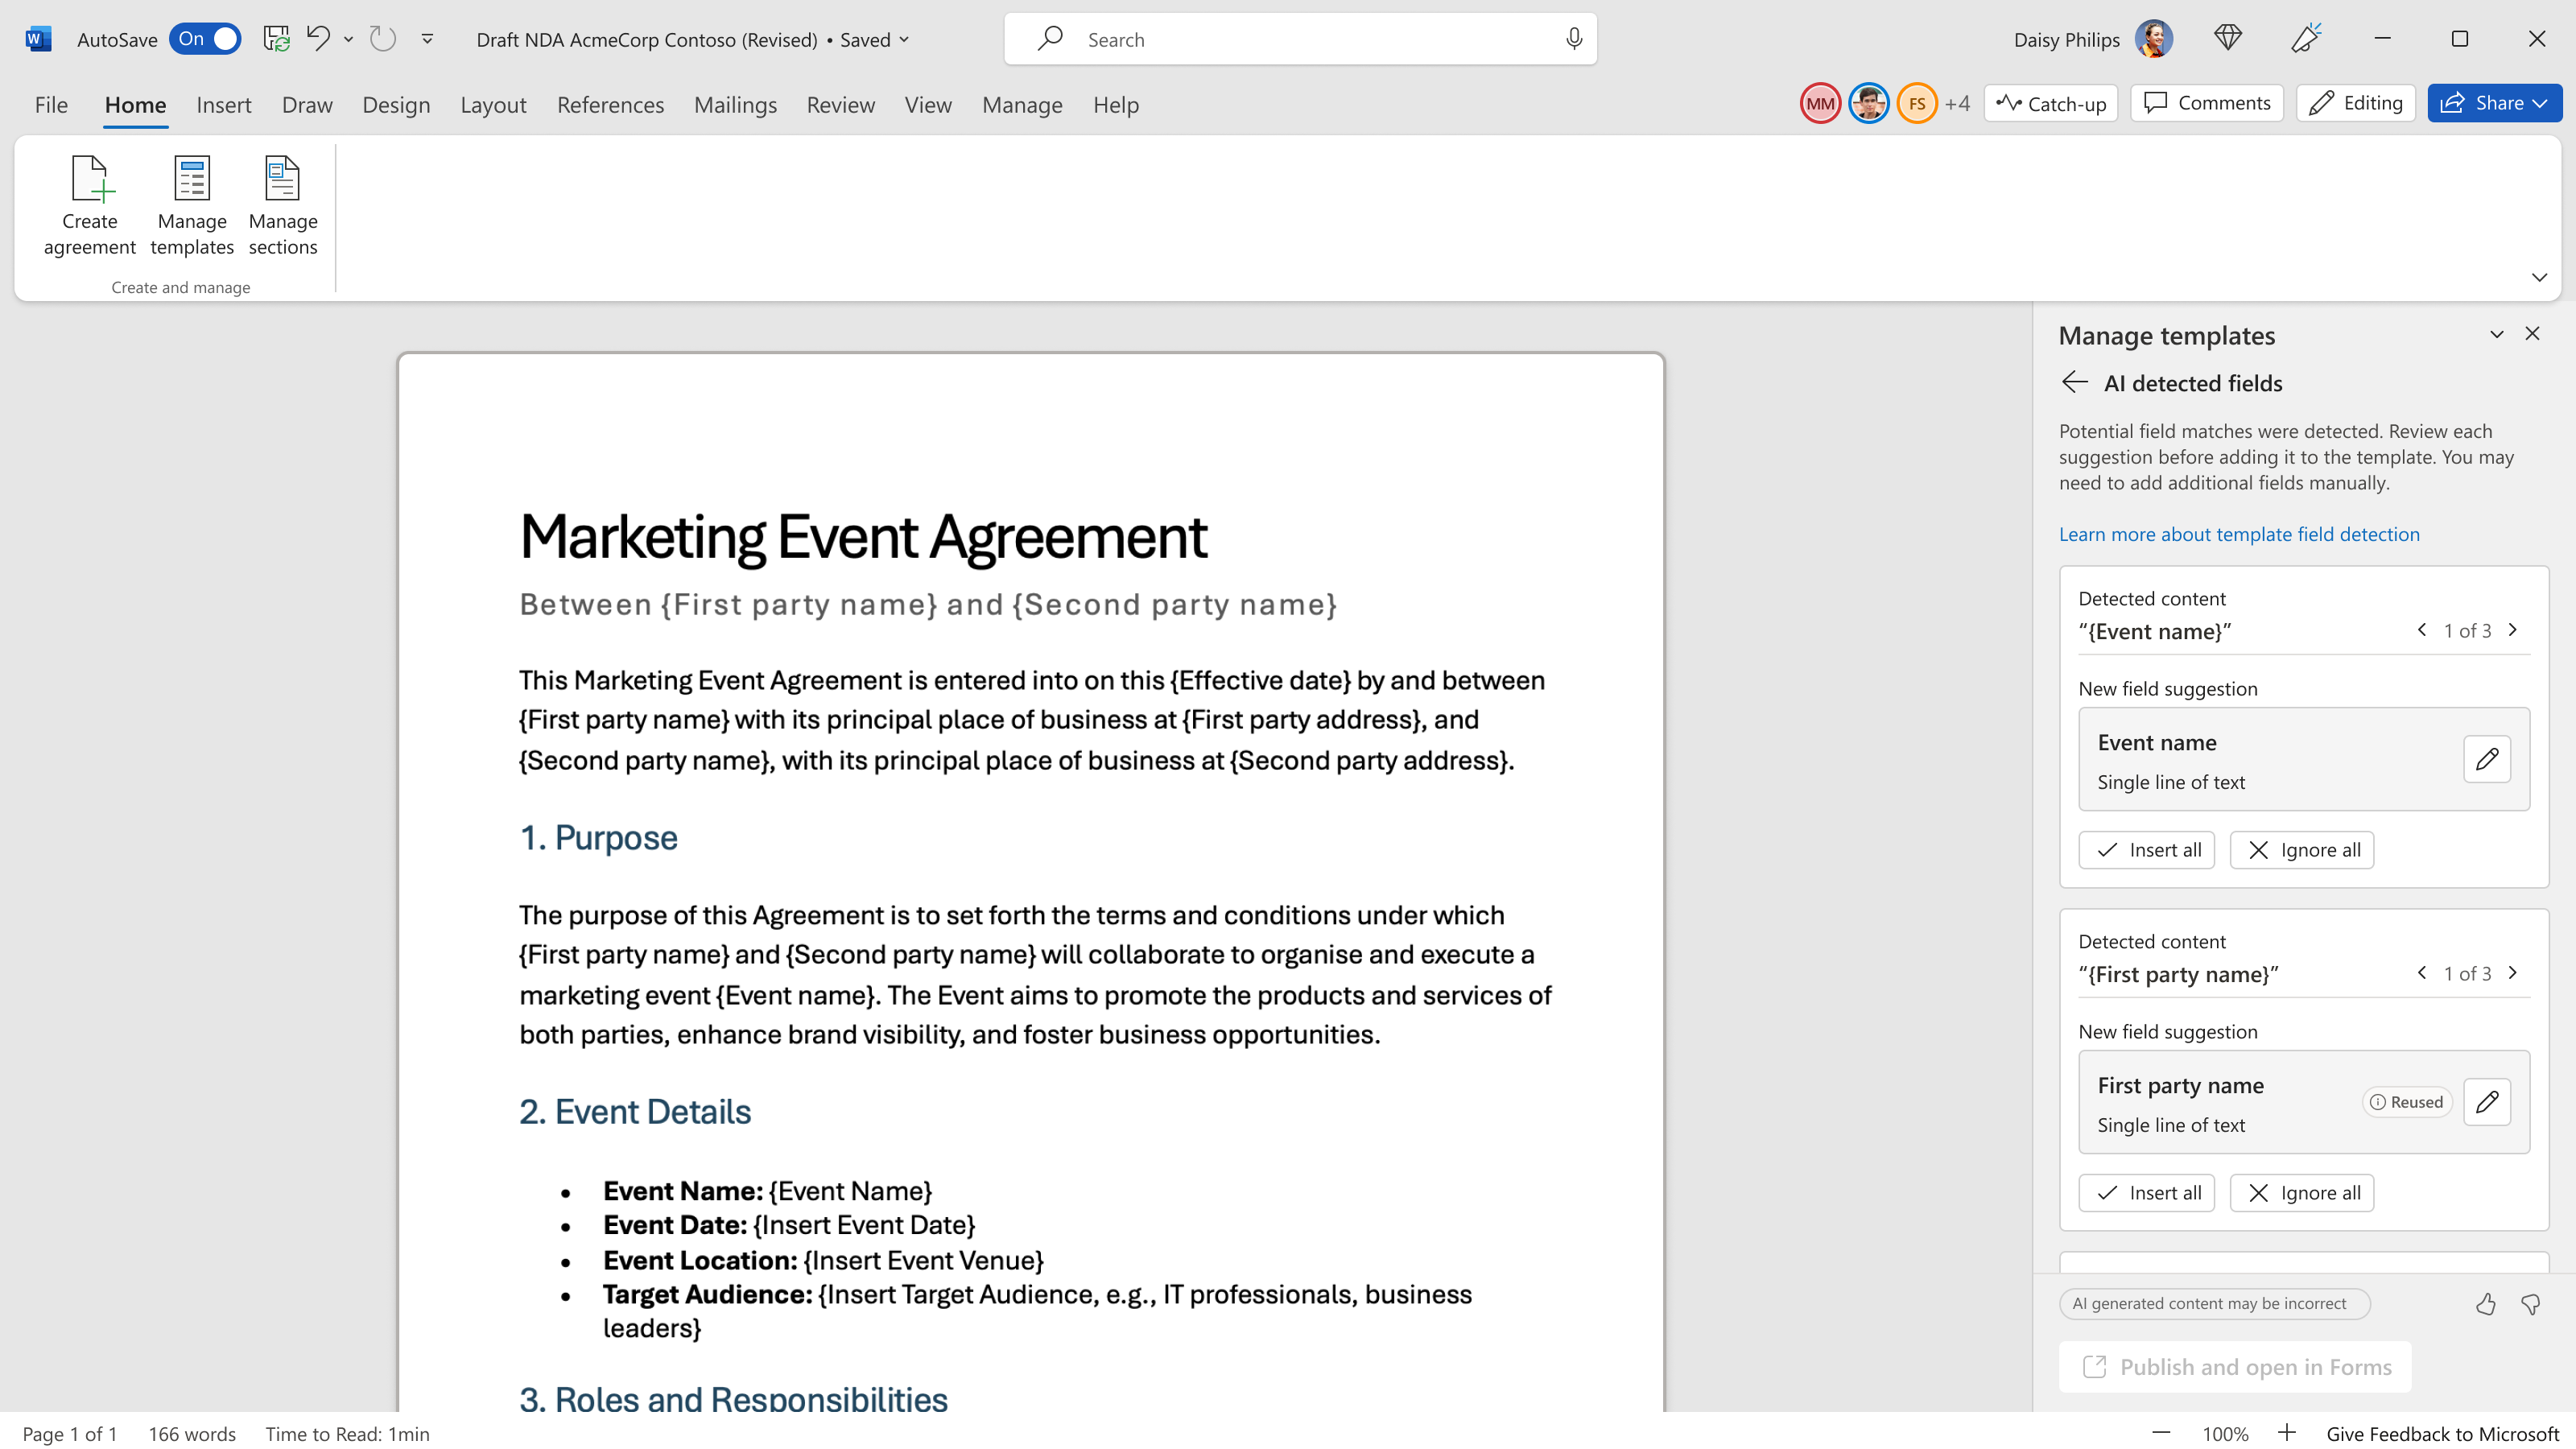2576x1449 pixels.
Task: Turn off the AutoSave toggle
Action: coord(205,39)
